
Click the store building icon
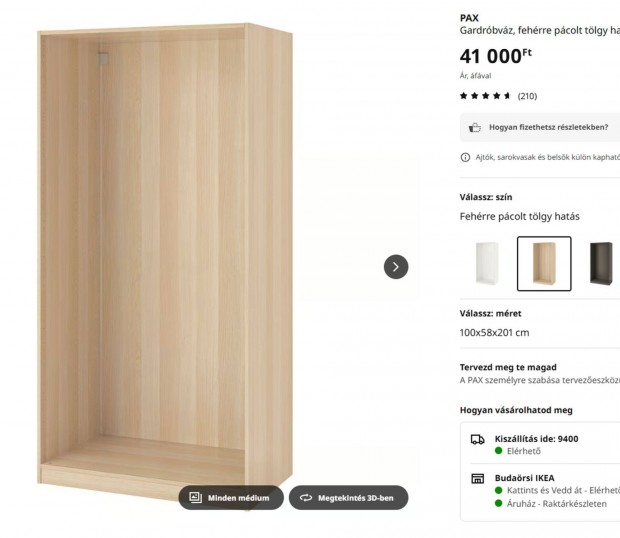[x=478, y=479]
